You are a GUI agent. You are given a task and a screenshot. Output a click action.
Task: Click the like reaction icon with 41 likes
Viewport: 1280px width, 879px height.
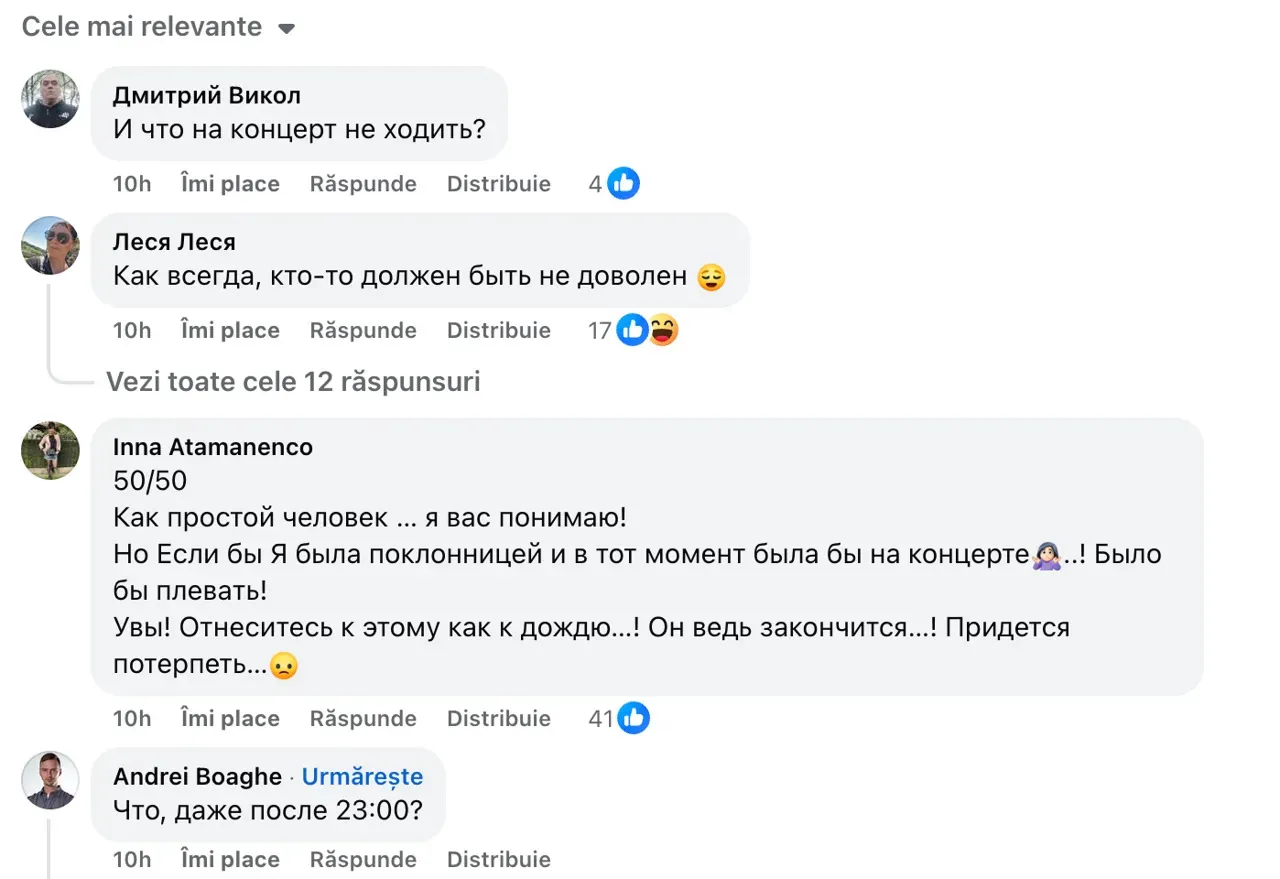tap(634, 718)
